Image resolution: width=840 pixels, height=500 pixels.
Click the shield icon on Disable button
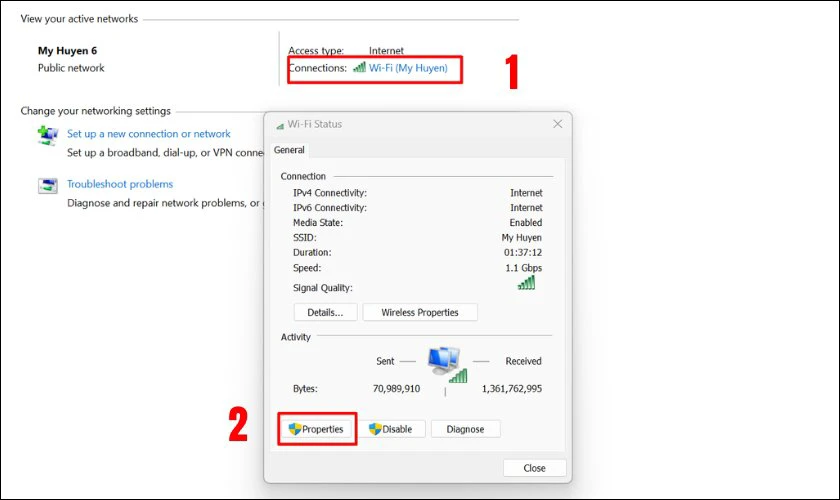[x=375, y=429]
